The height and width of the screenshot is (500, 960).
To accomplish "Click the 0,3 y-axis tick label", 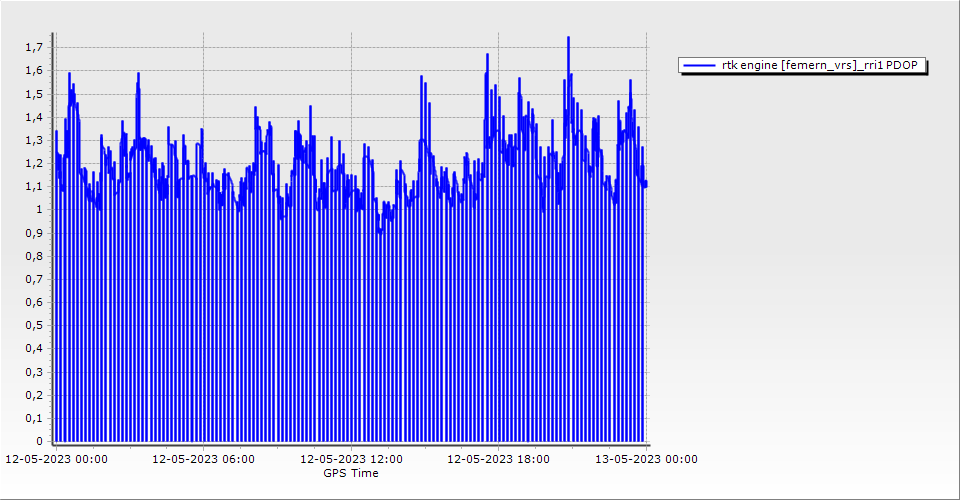I will pos(34,372).
